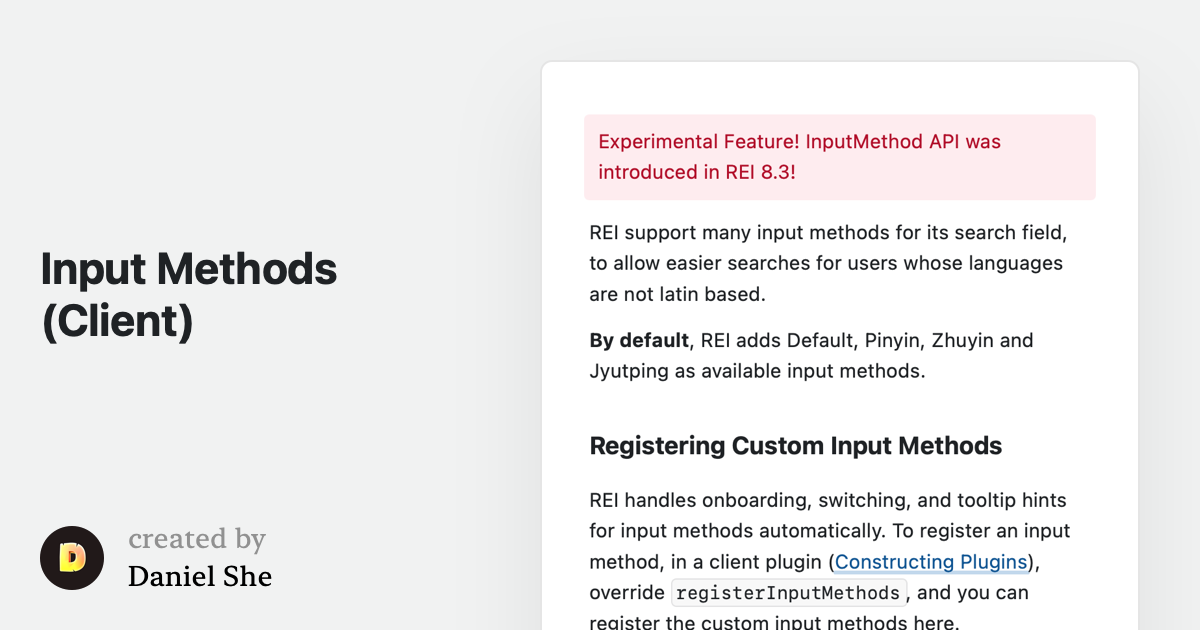Click the Daniel She author name
This screenshot has width=1200, height=630.
point(200,577)
